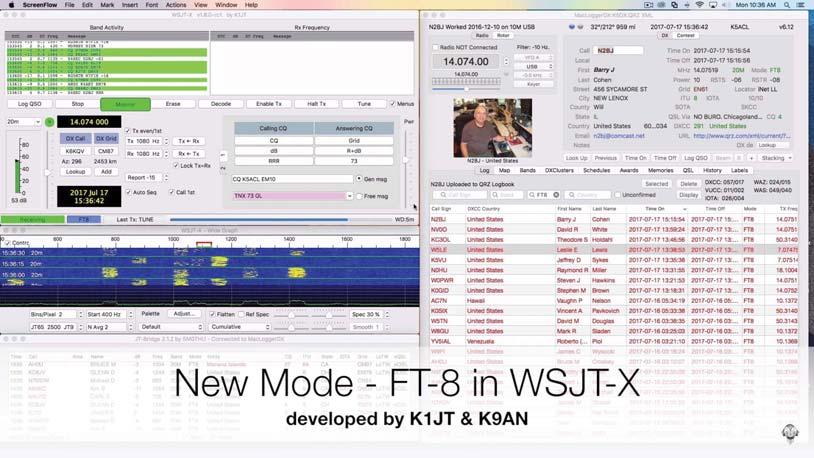Open the Actions menu
Viewport: 814px width, 458px height.
[176, 5]
